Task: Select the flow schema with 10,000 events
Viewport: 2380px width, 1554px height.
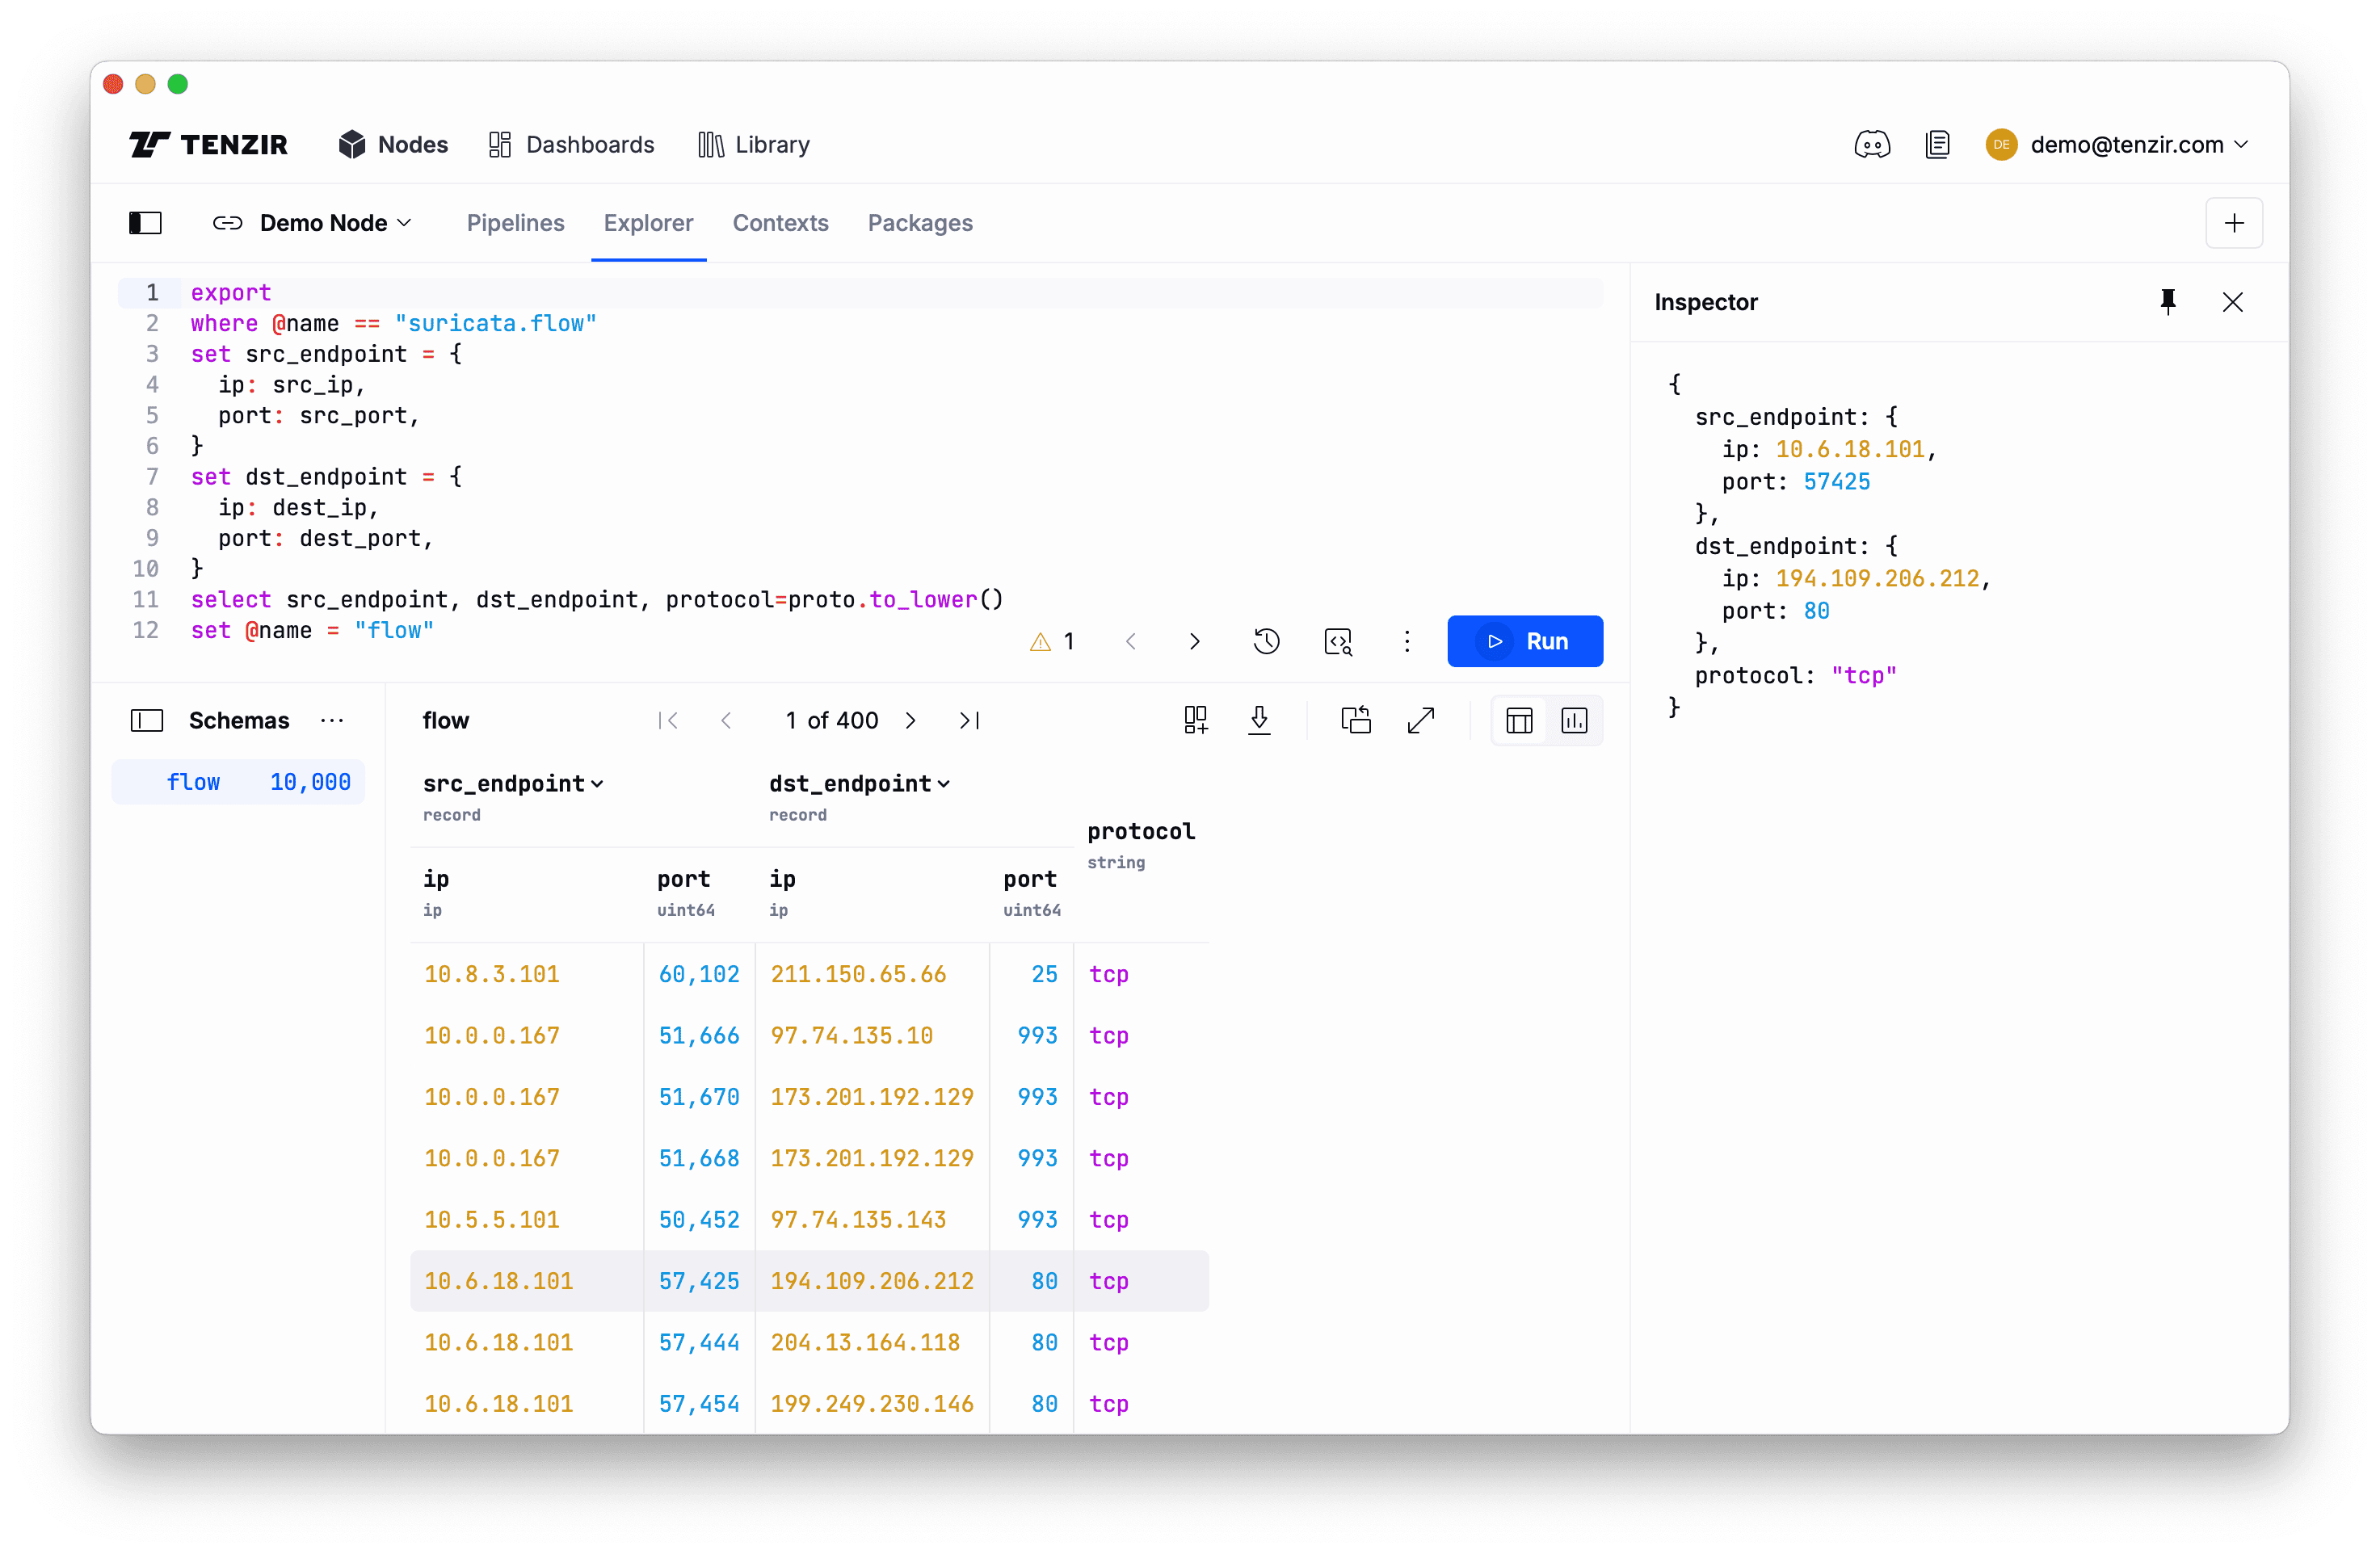Action: 238,782
